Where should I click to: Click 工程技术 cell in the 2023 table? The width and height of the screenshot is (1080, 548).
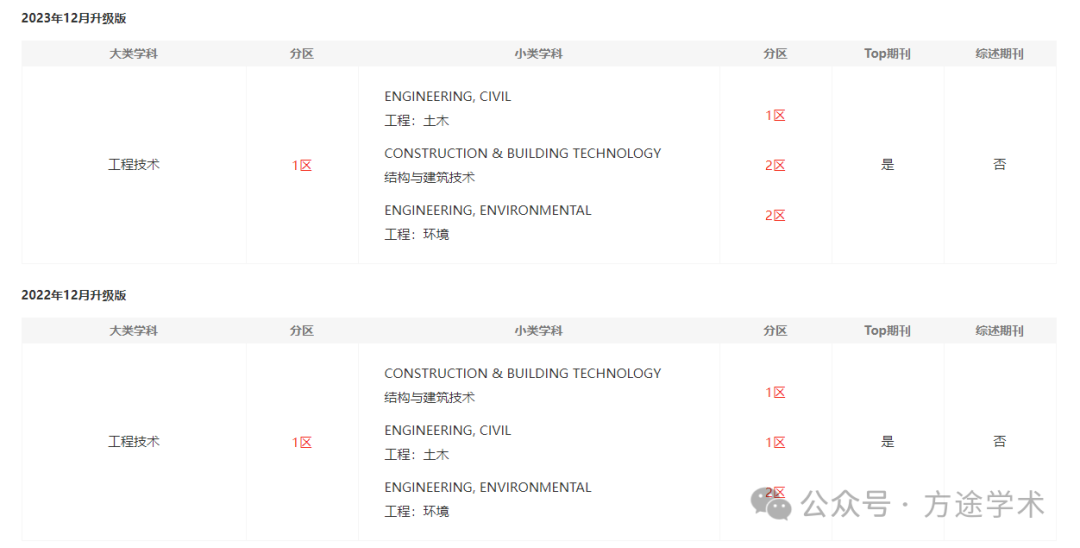pyautogui.click(x=134, y=165)
